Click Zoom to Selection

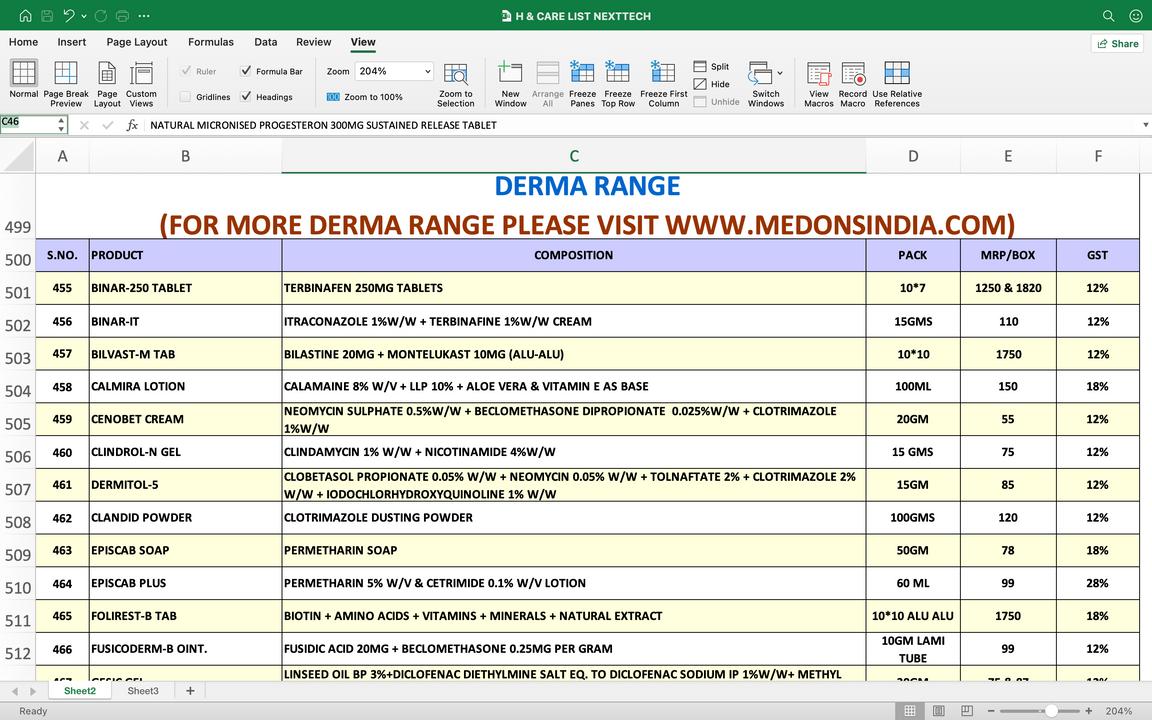(456, 84)
